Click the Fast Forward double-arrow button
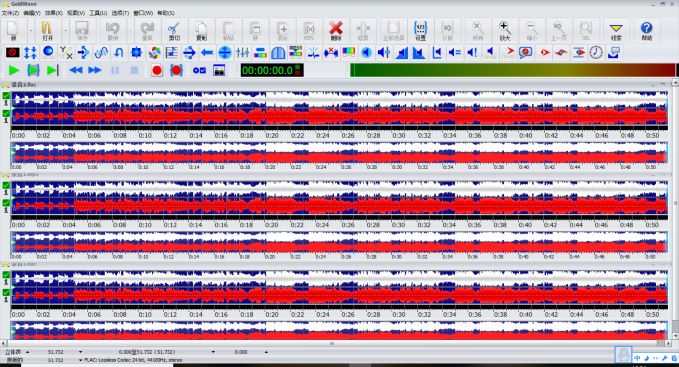The width and height of the screenshot is (679, 367). point(94,70)
